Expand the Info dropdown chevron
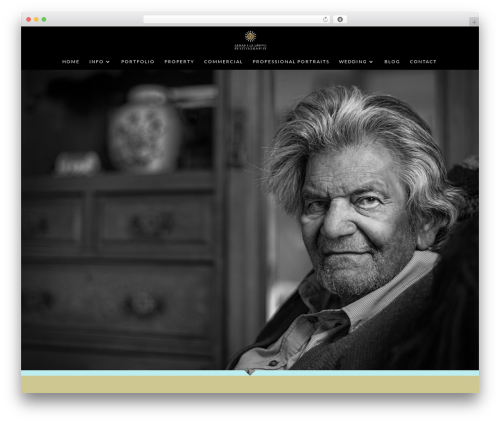This screenshot has height=423, width=500. click(x=108, y=62)
